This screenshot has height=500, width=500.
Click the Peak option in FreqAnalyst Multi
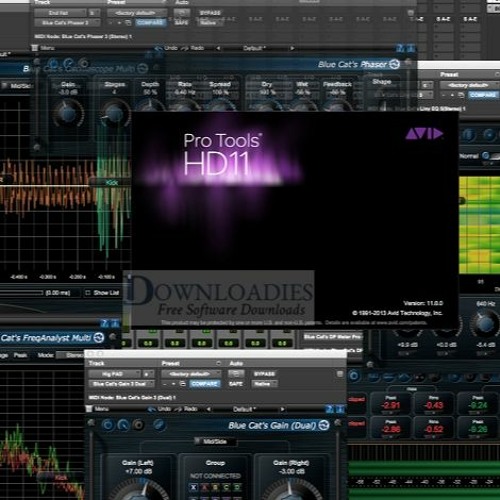(x=20, y=355)
